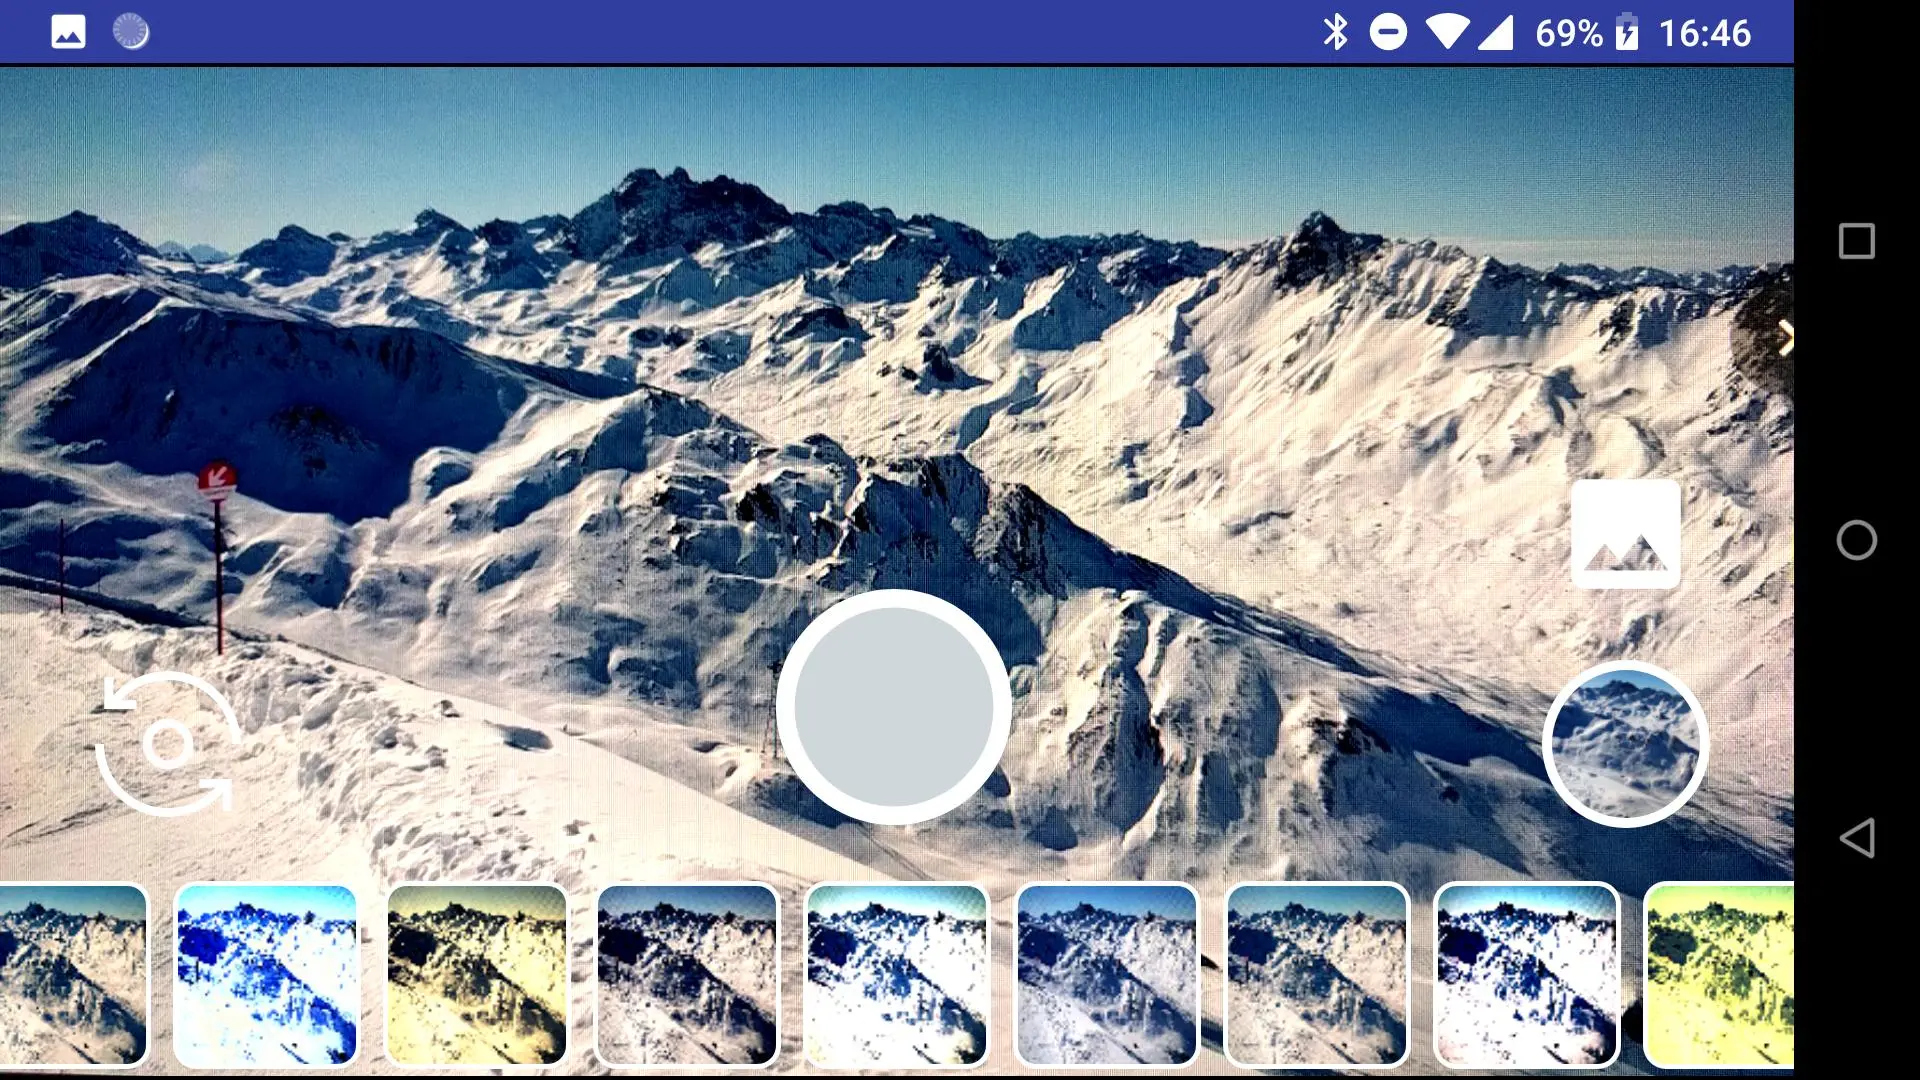Open the last photo circular thumbnail
This screenshot has width=1920, height=1080.
pos(1625,744)
